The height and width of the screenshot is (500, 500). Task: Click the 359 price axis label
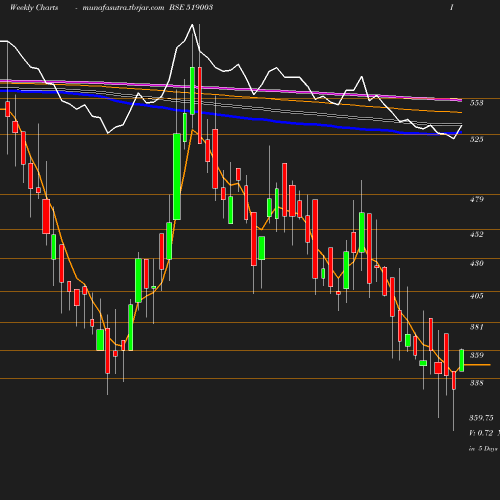click(x=476, y=355)
